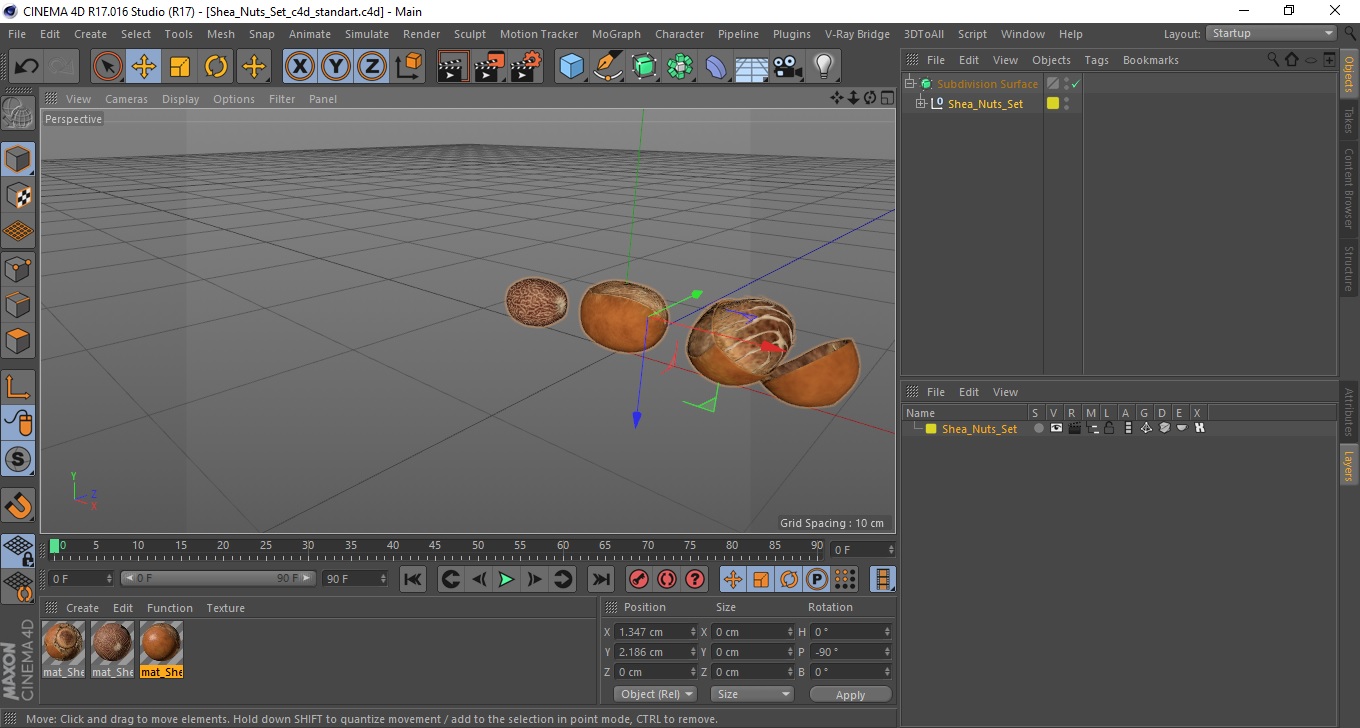This screenshot has width=1360, height=728.
Task: Click the Record Active Objects button
Action: coord(638,579)
